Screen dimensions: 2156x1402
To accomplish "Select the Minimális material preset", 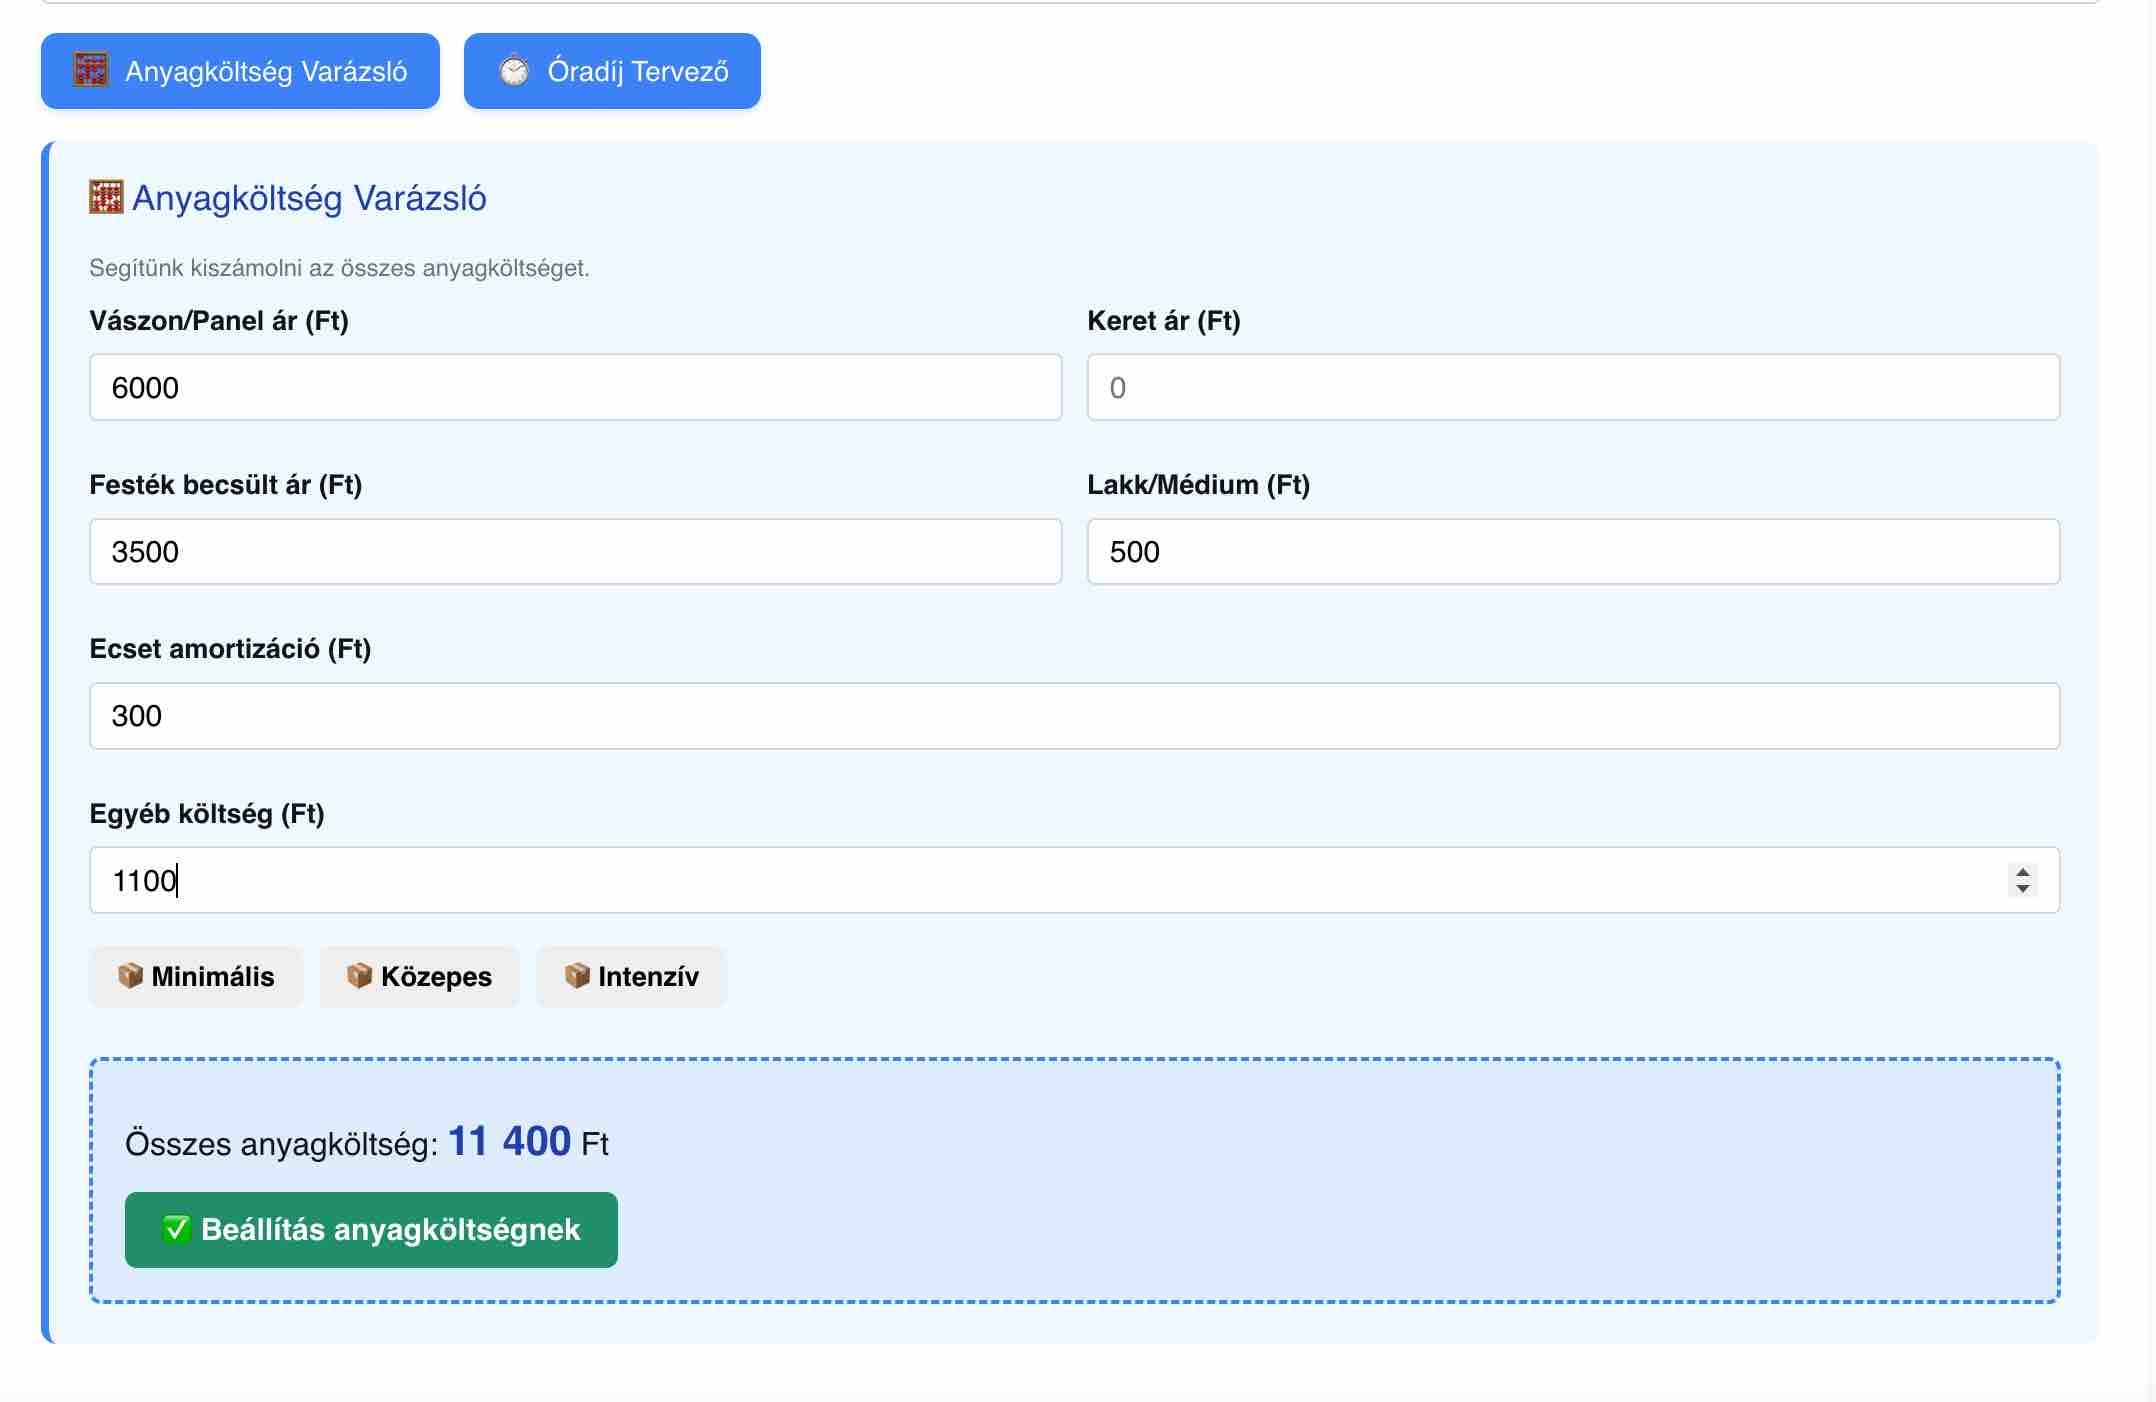I will (x=196, y=976).
